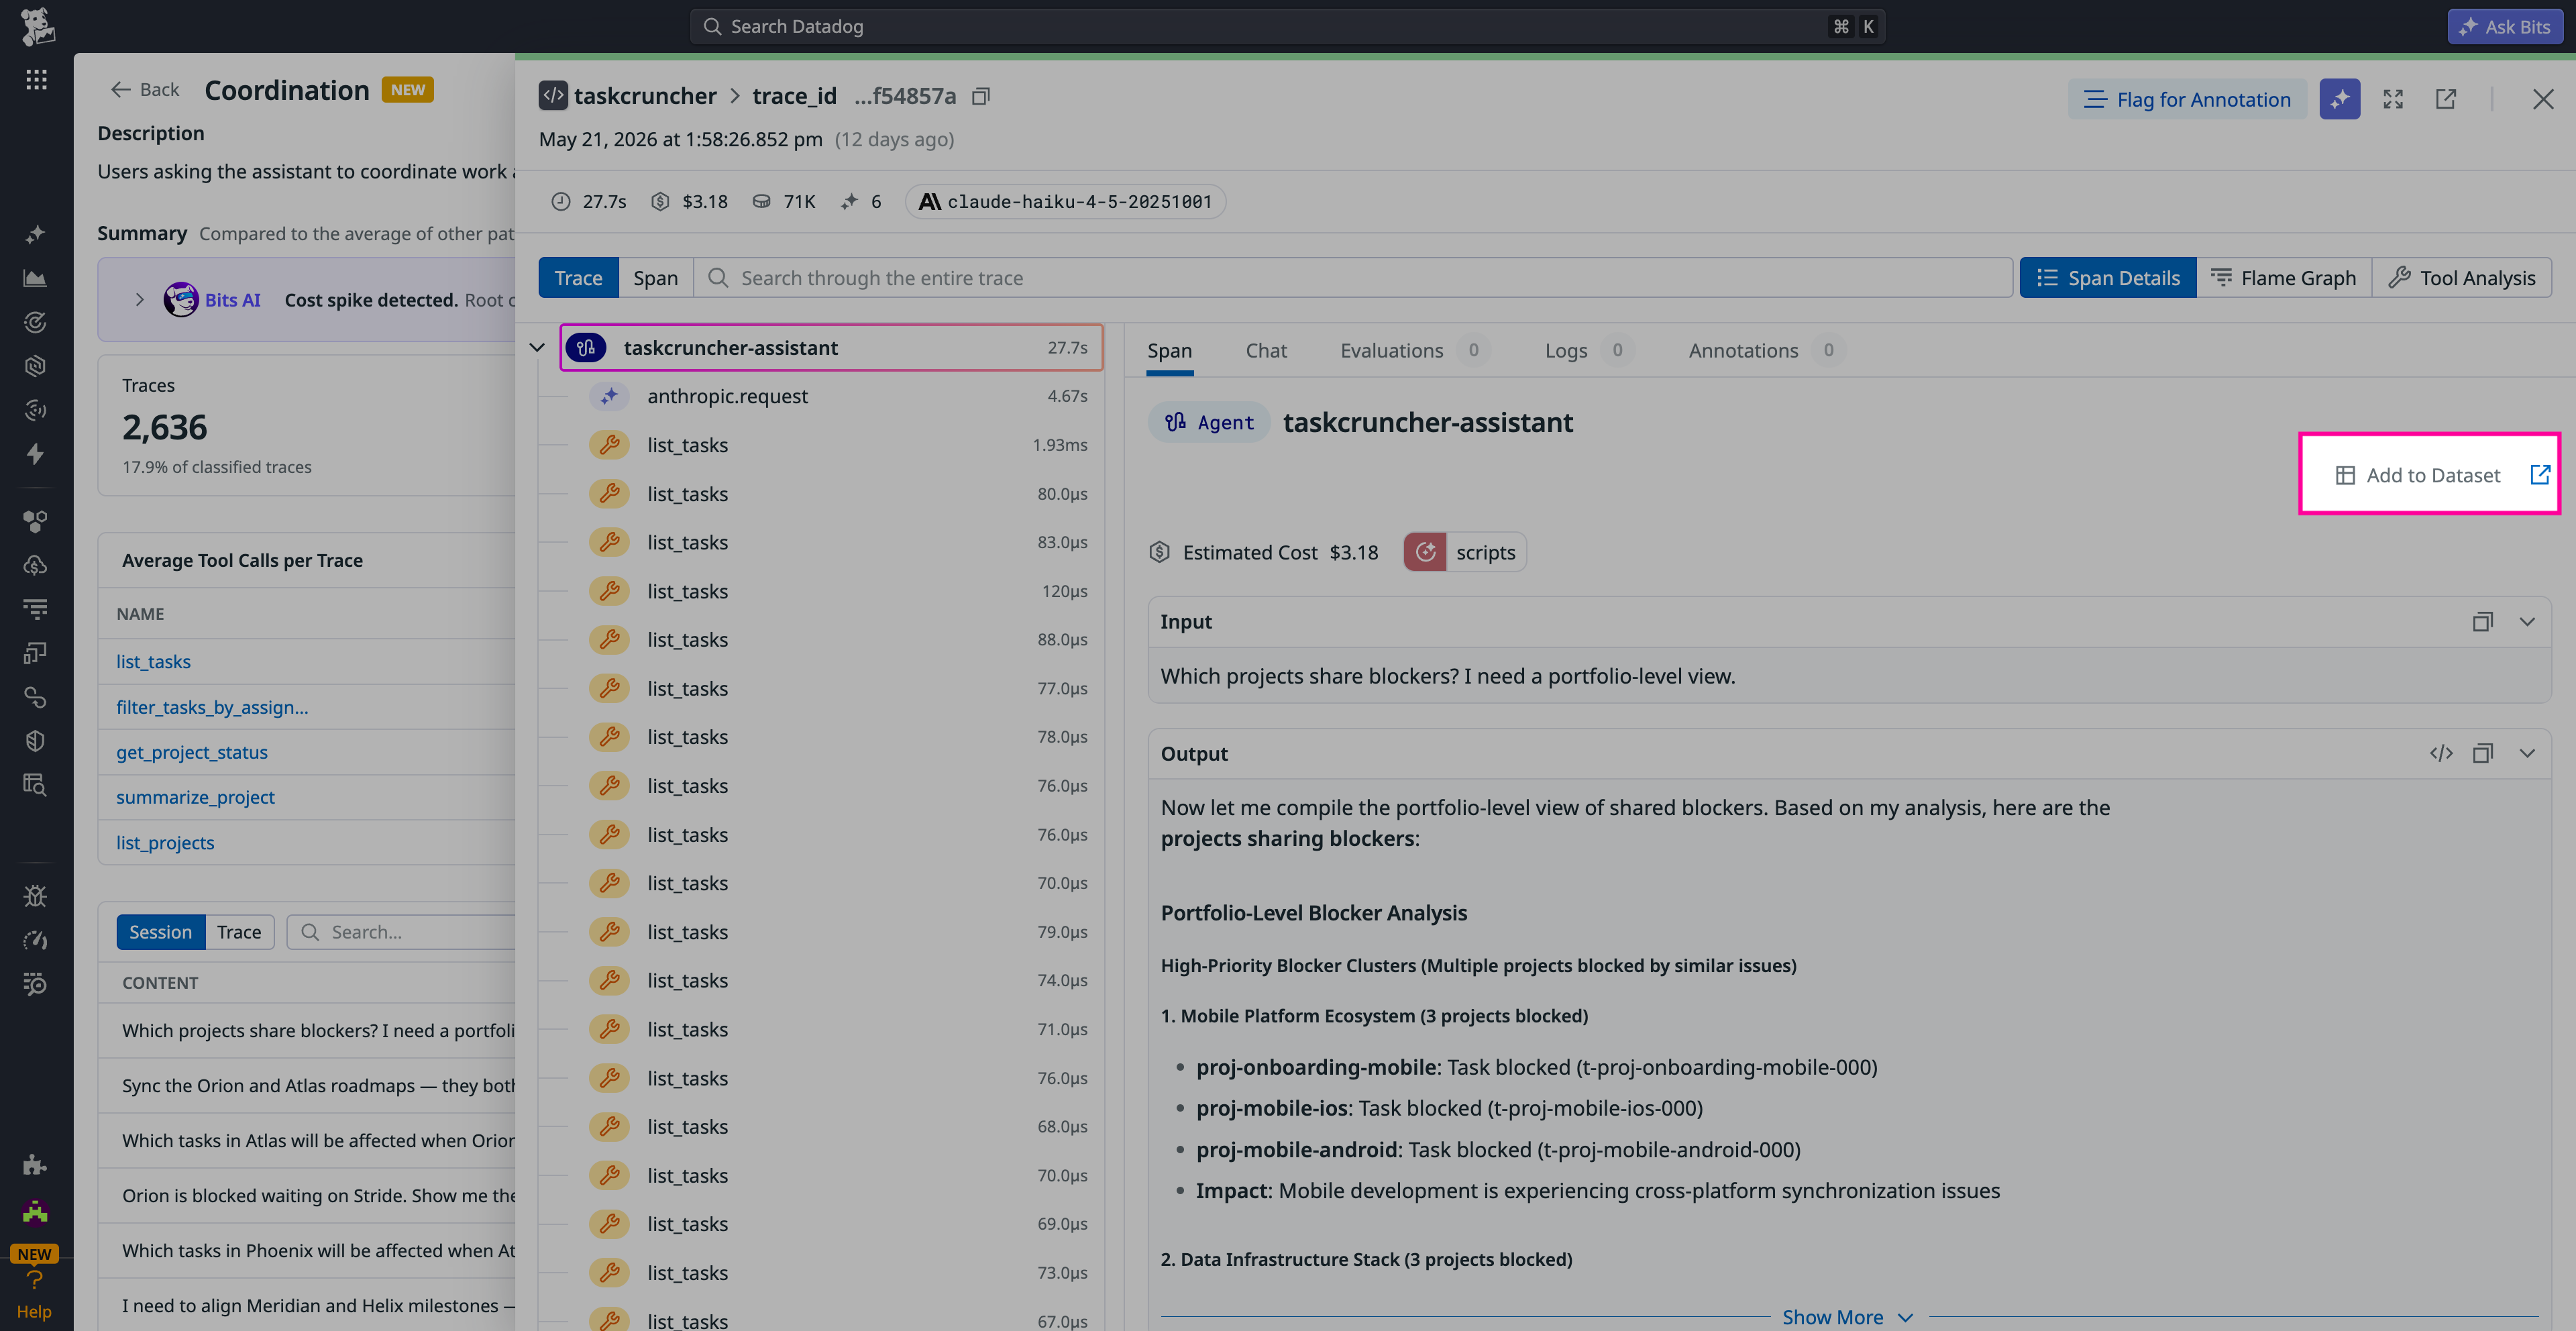Open the sparkle AI icon in sidebar
This screenshot has height=1331, width=2576.
(35, 234)
